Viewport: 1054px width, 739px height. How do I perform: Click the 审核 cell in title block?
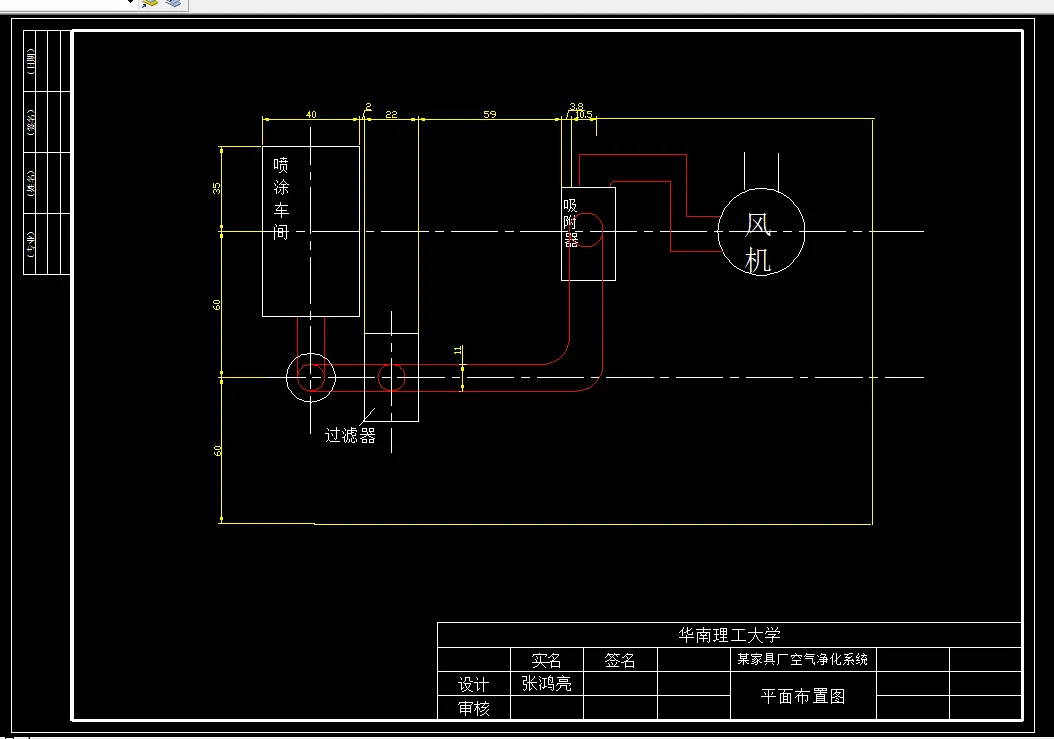[473, 708]
